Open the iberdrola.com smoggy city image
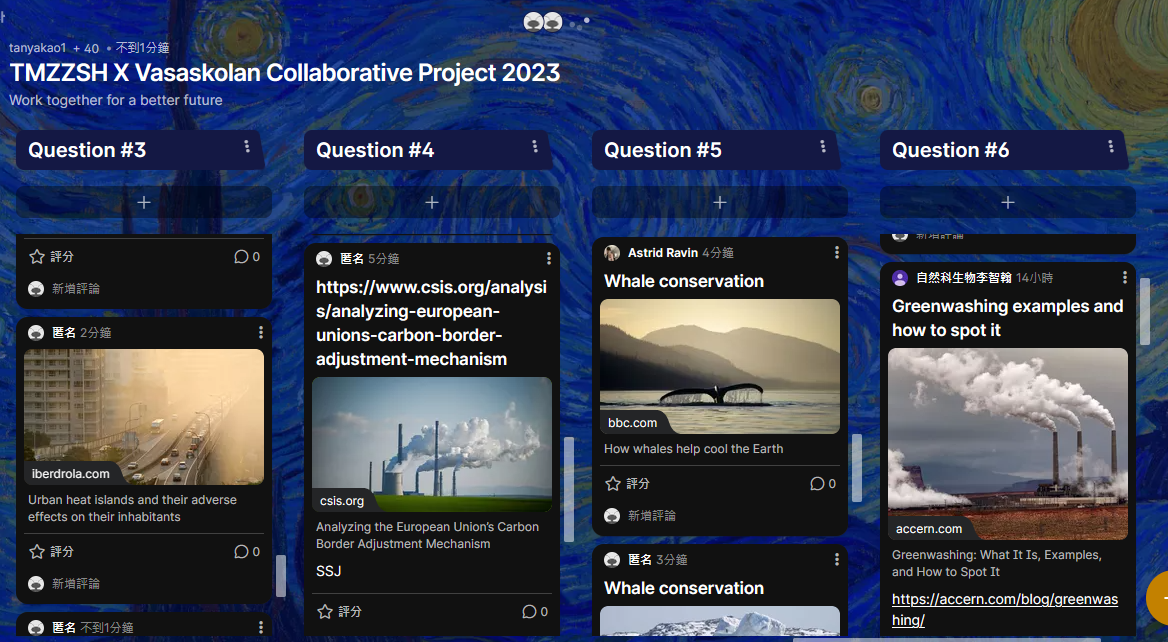Screen dimensions: 1168x642 coord(144,416)
